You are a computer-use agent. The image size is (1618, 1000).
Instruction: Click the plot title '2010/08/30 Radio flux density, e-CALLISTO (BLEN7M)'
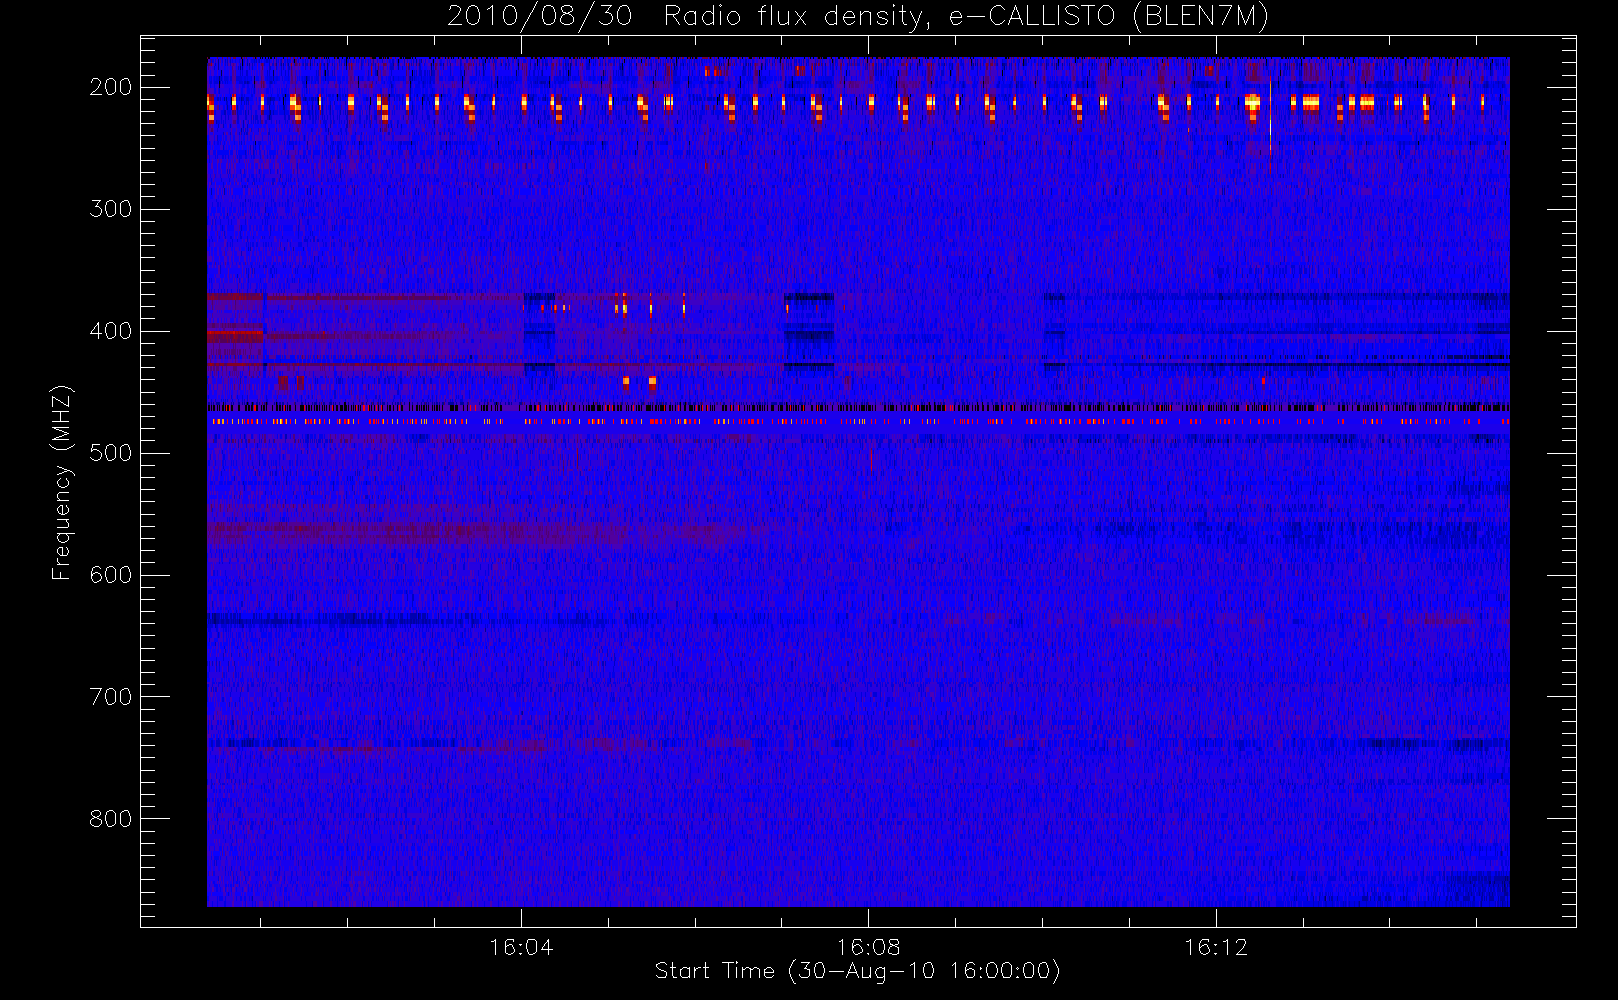coord(858,17)
